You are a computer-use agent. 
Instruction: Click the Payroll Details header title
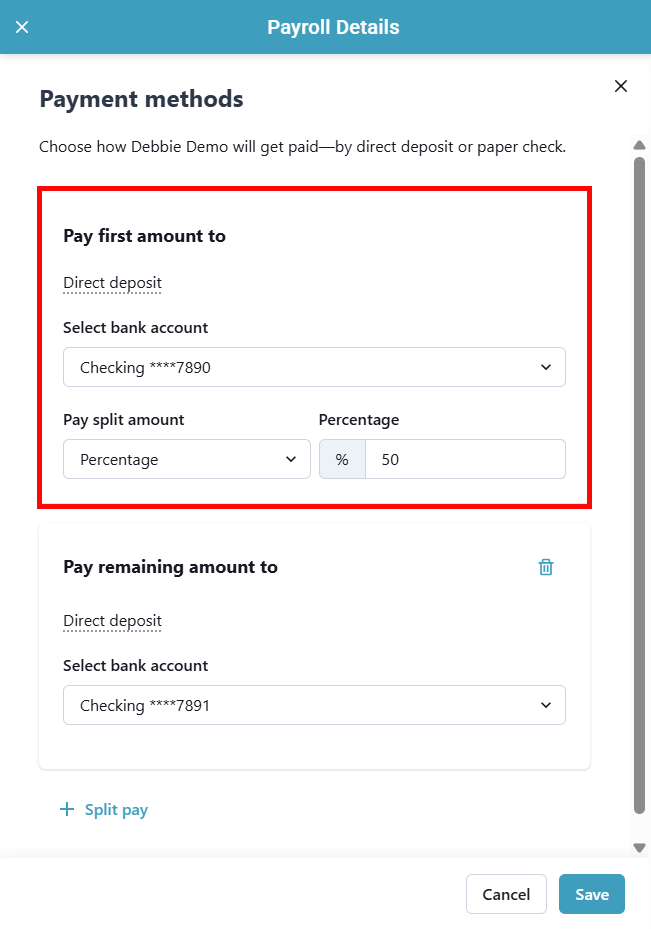333,27
